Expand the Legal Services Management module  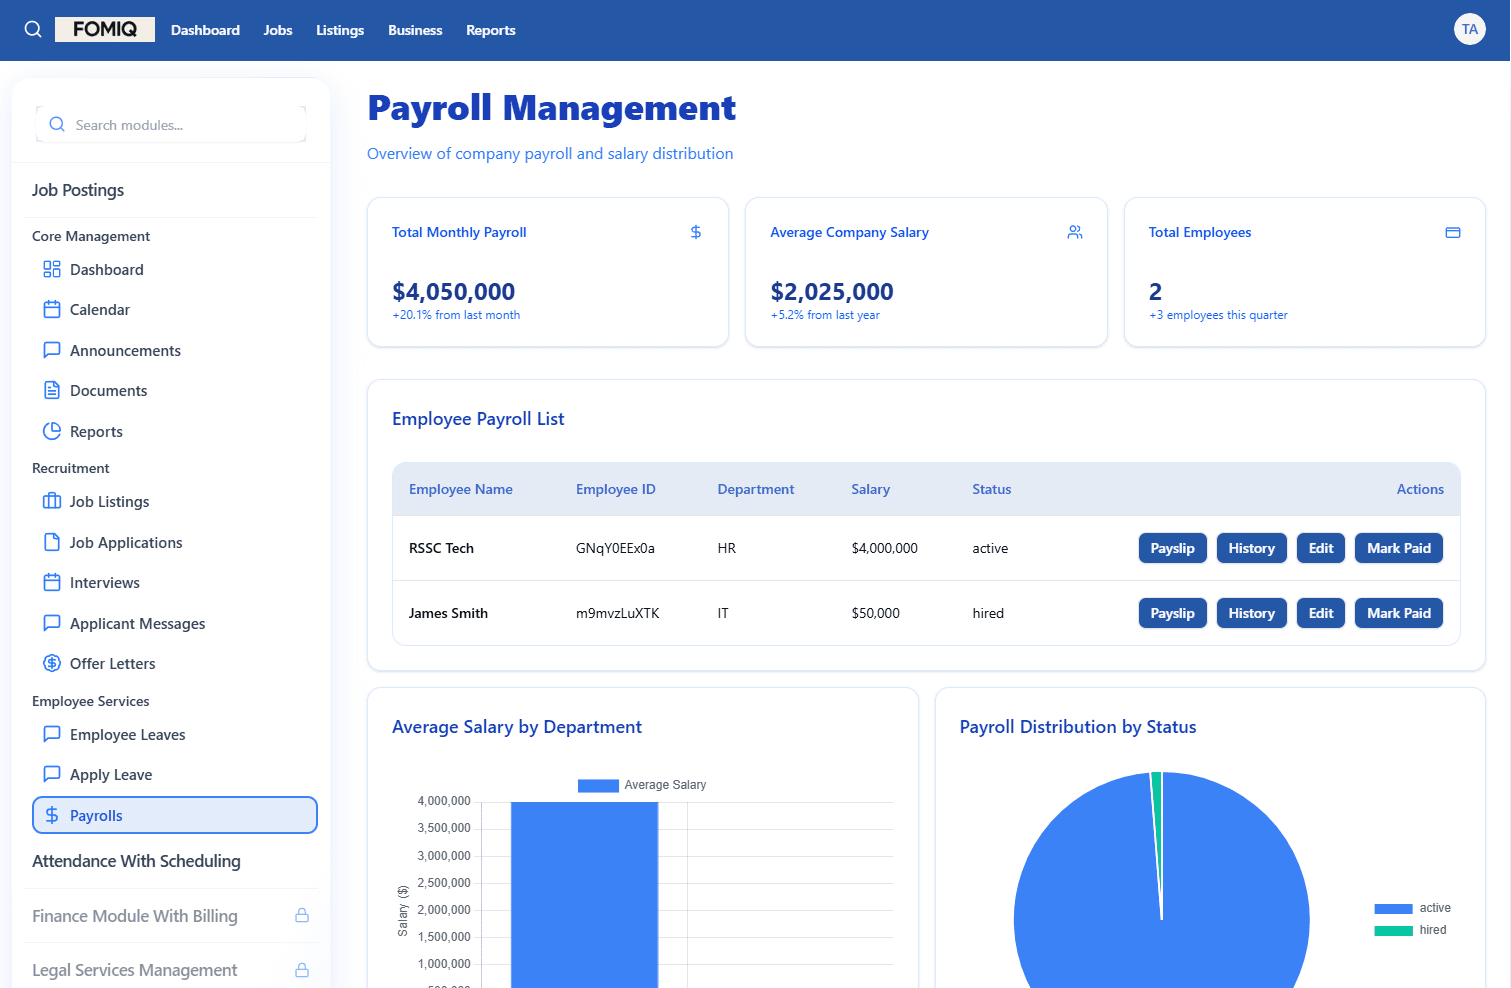pos(135,970)
